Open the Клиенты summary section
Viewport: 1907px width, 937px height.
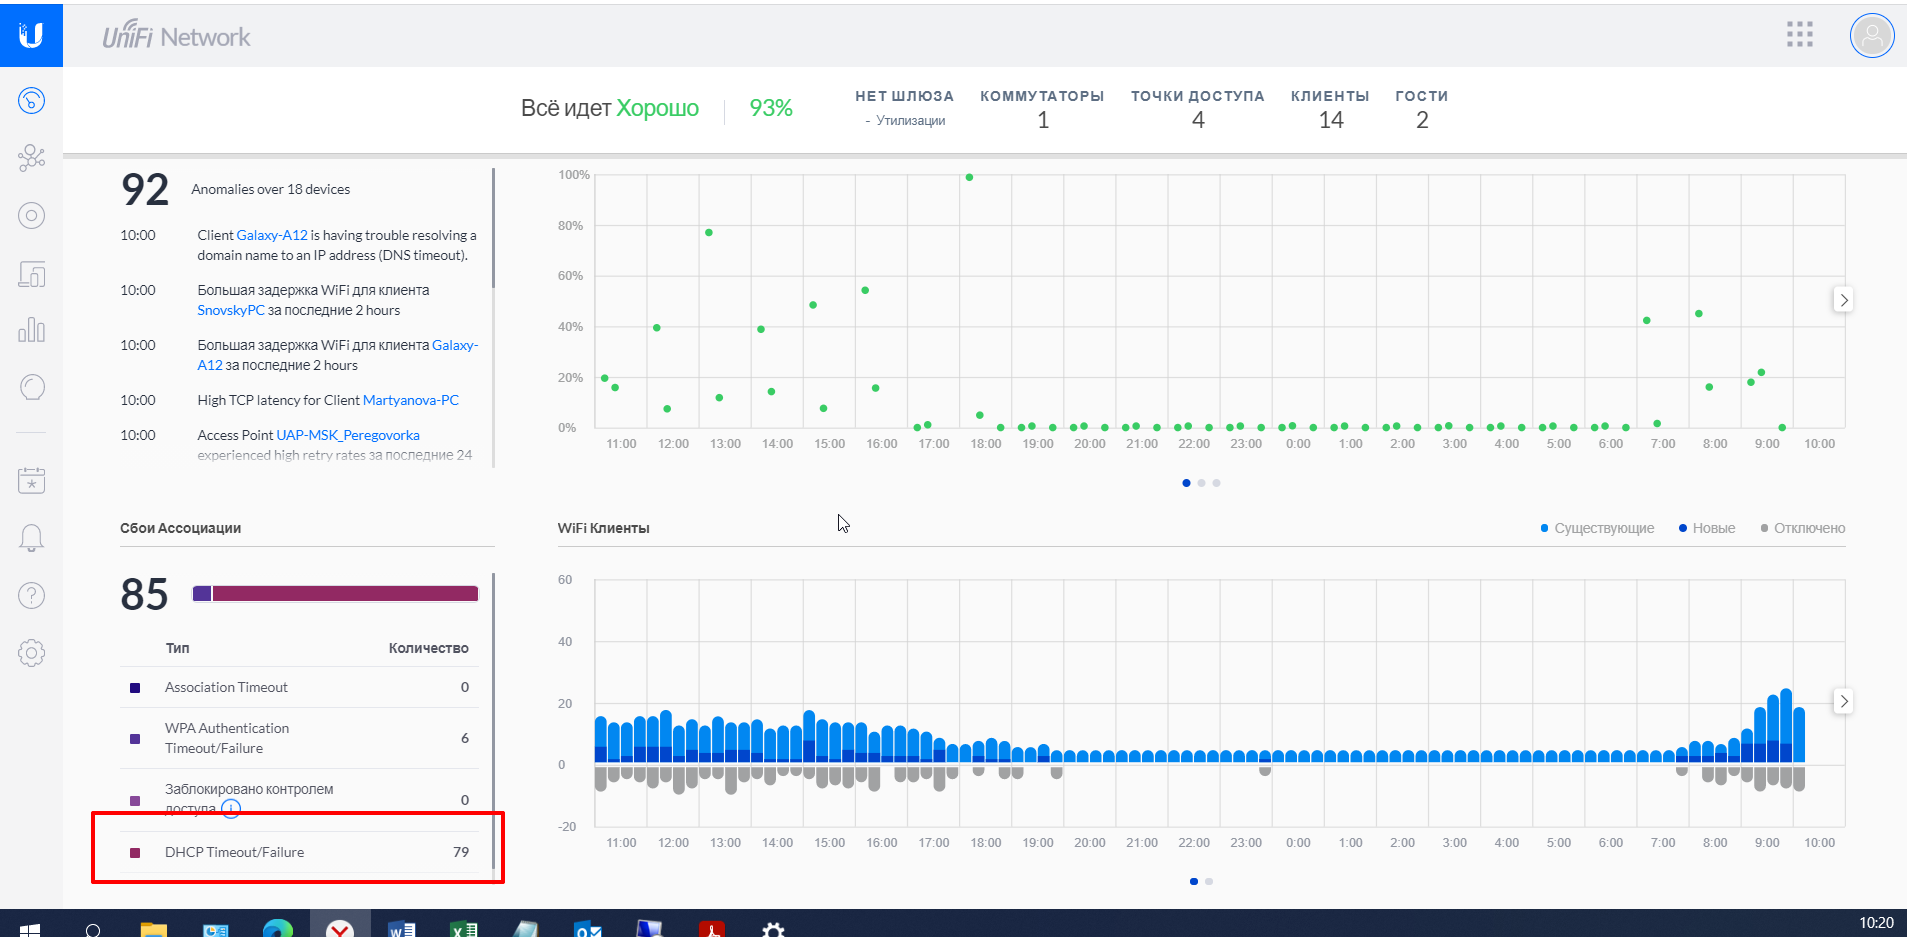point(1330,108)
